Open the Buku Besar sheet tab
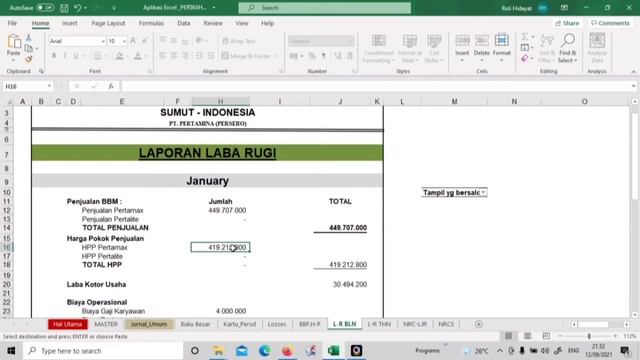The width and height of the screenshot is (640, 360). coord(196,324)
